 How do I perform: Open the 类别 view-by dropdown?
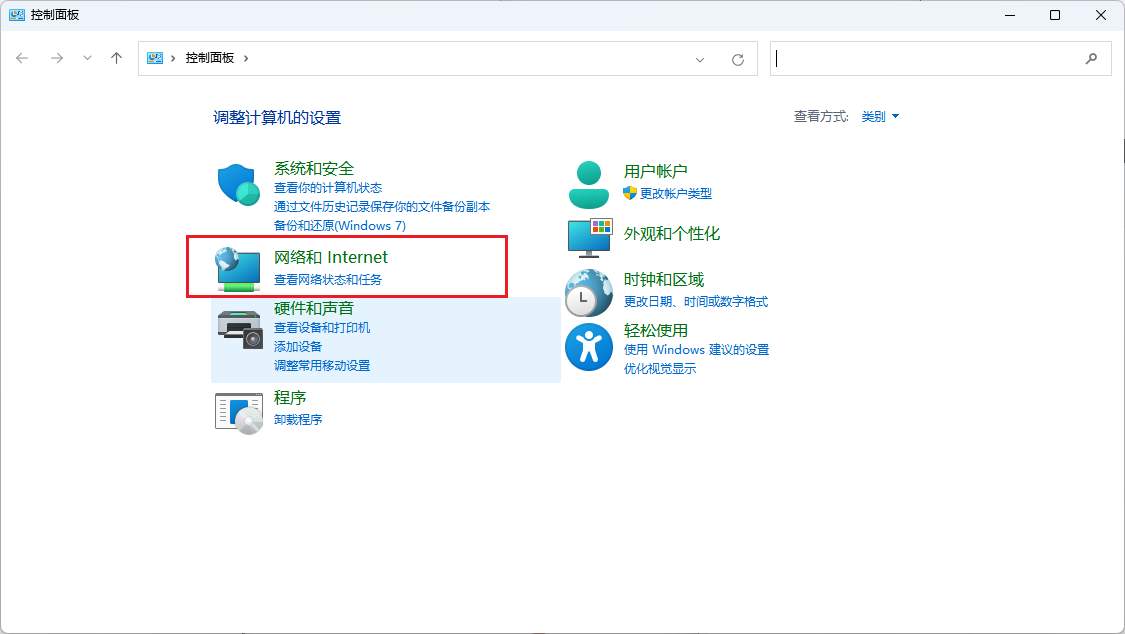coord(880,117)
